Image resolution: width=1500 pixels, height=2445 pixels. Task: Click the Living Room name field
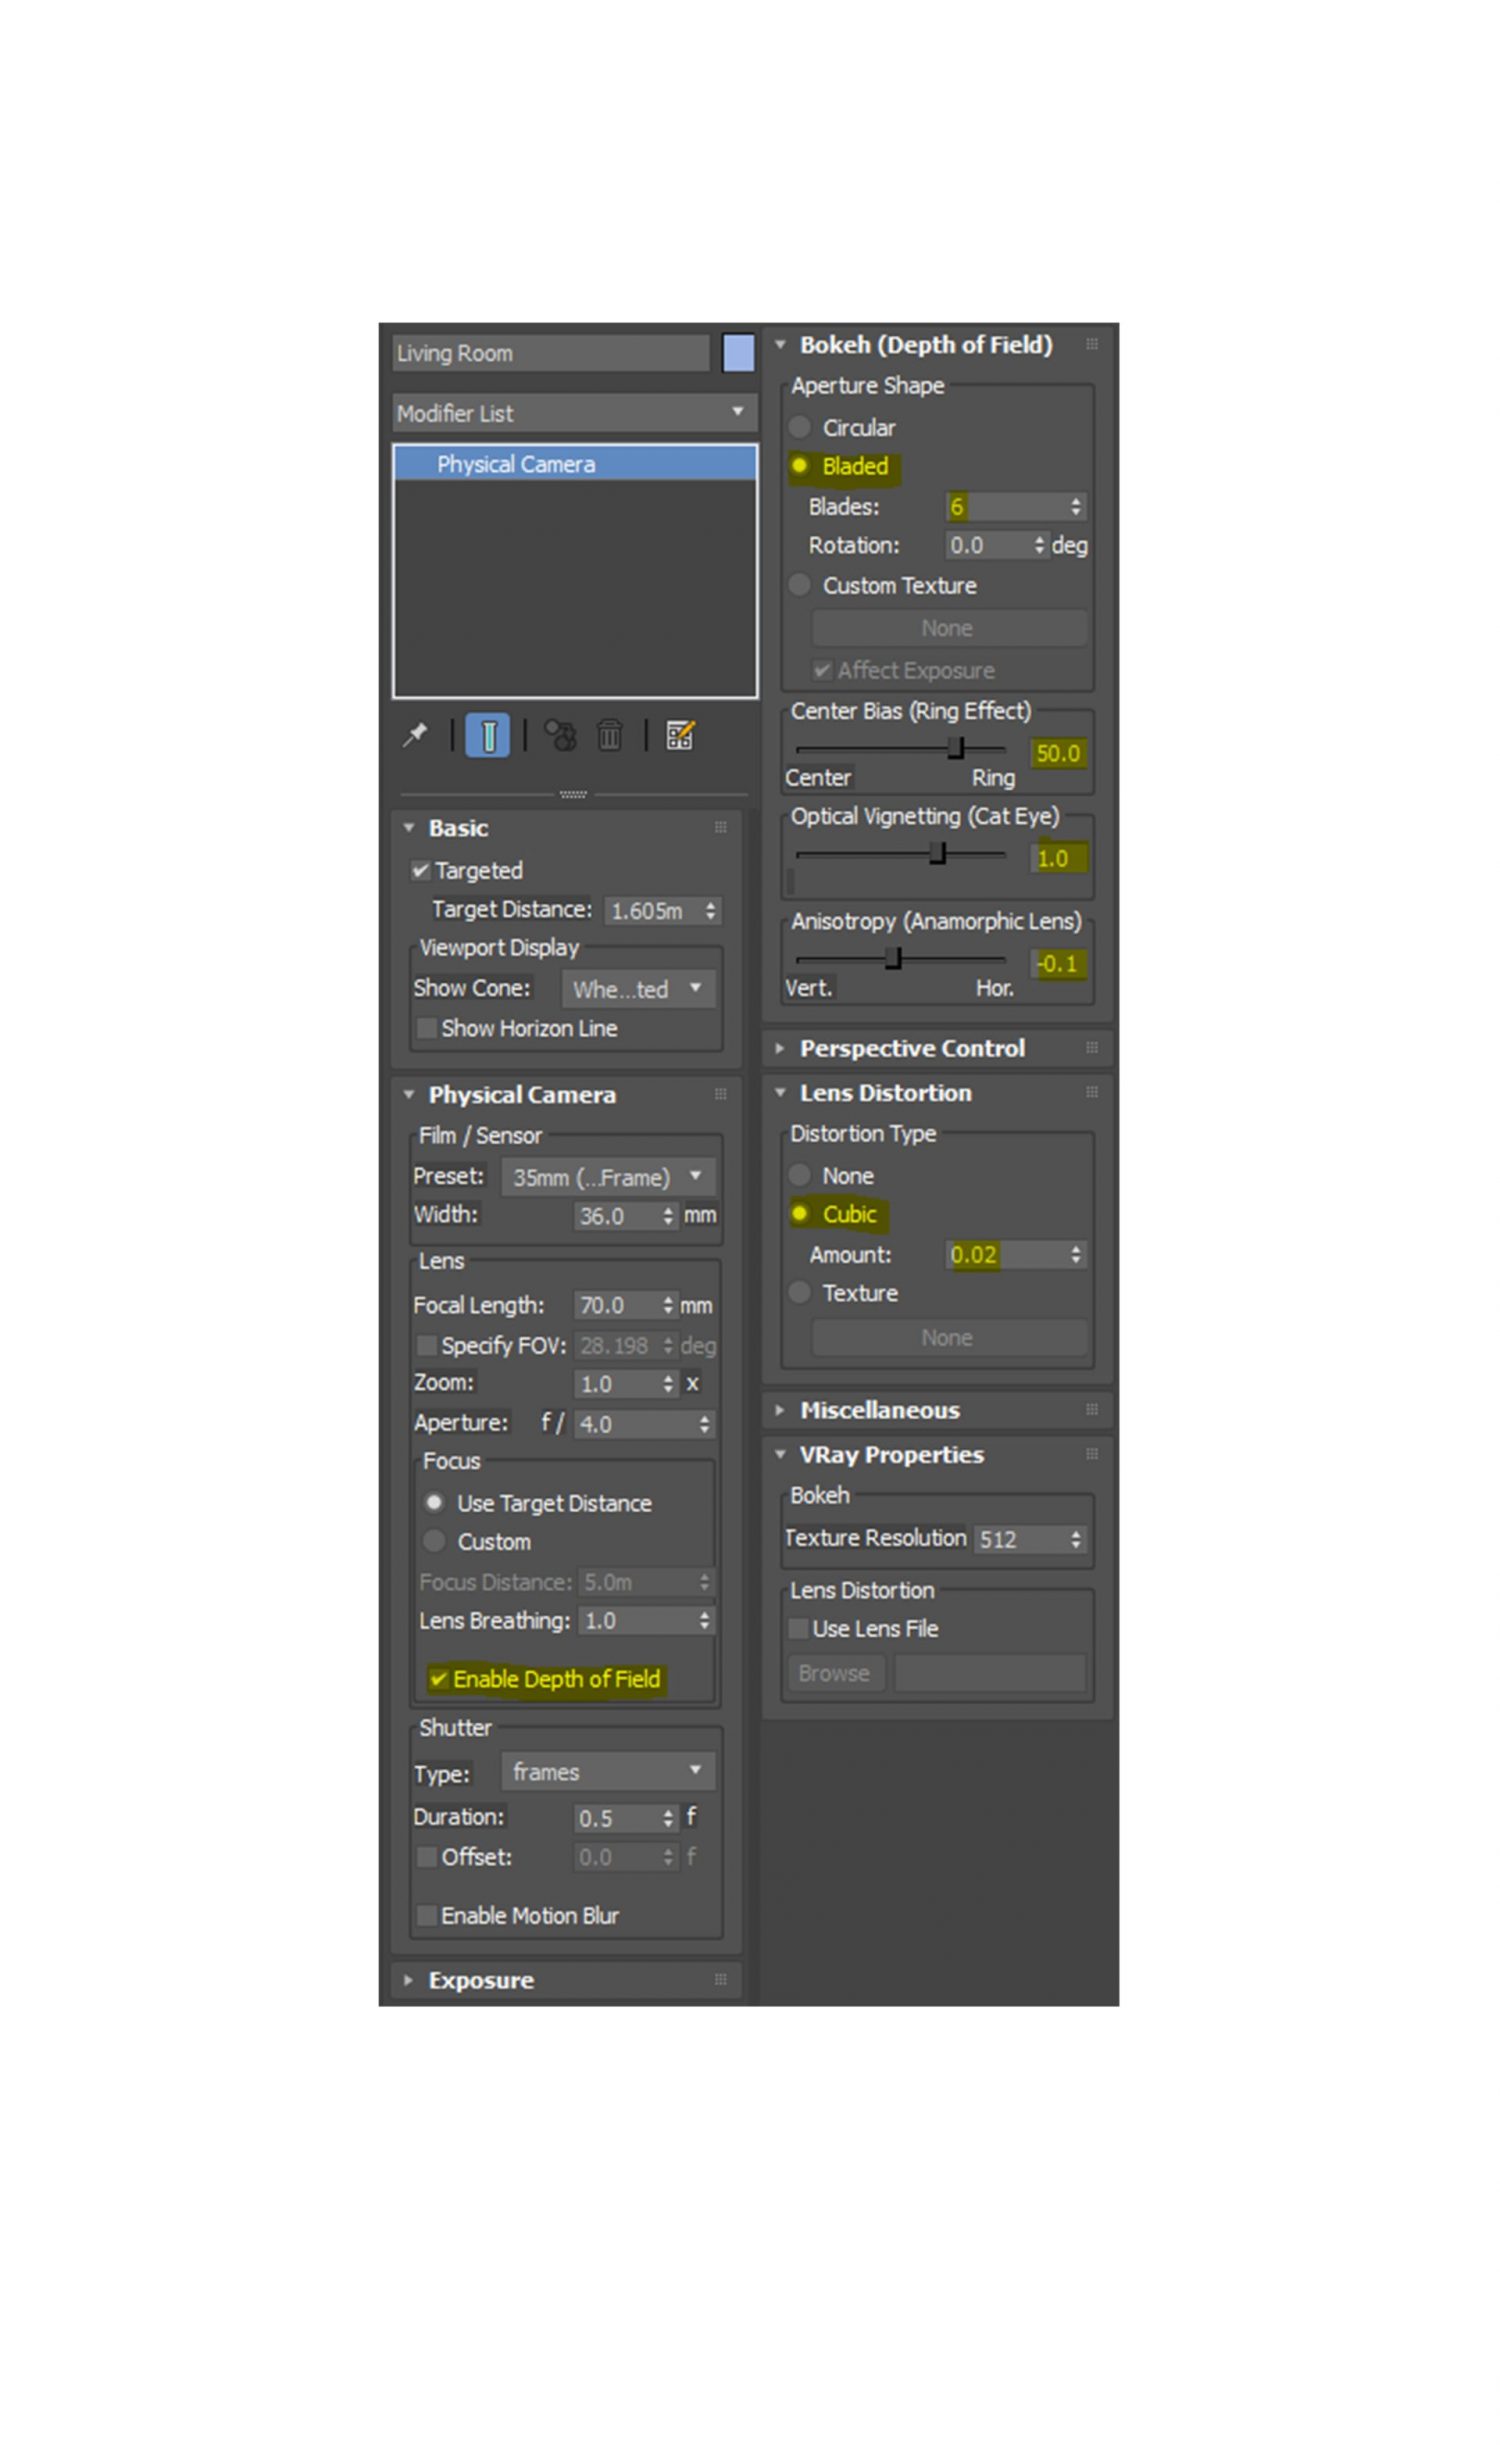[550, 354]
